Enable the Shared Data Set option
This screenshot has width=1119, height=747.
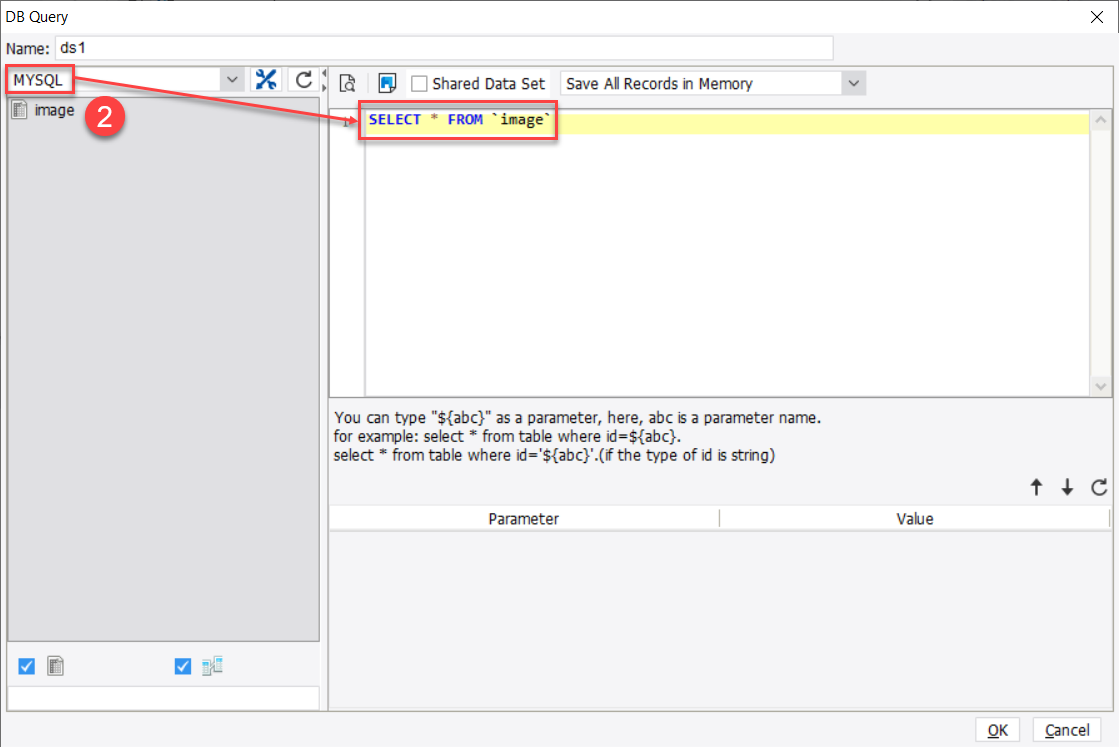tap(420, 84)
